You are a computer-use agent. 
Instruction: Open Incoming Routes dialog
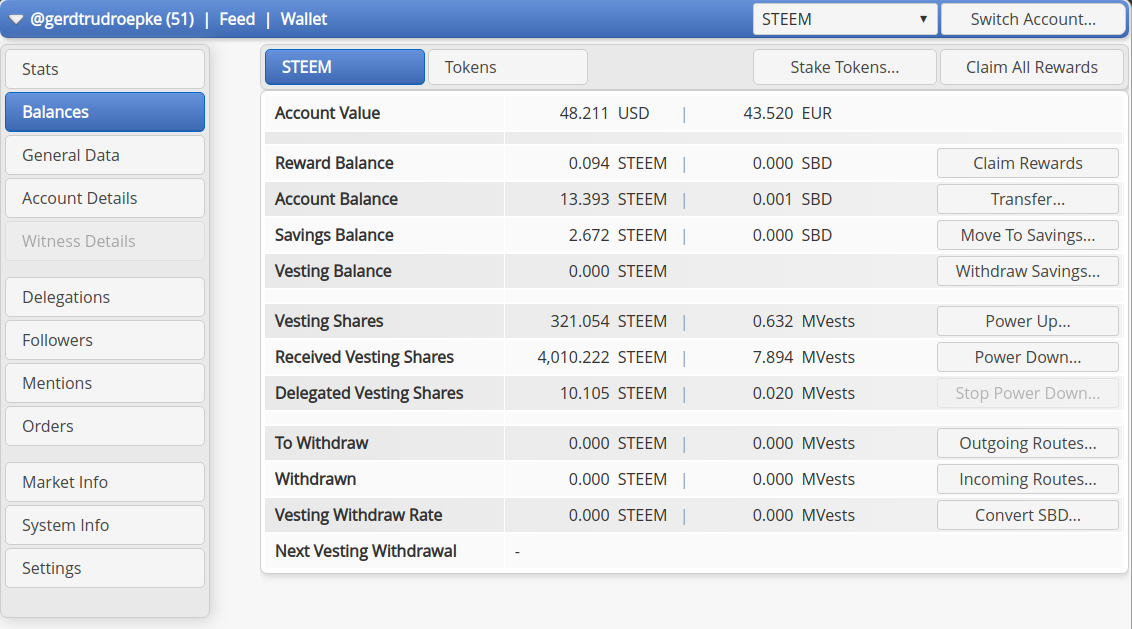[1027, 480]
